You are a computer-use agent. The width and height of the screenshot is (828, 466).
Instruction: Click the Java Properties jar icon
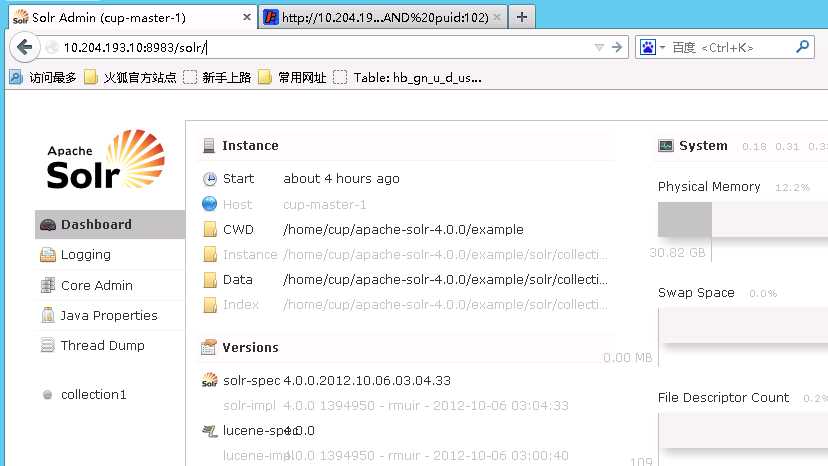coord(48,315)
